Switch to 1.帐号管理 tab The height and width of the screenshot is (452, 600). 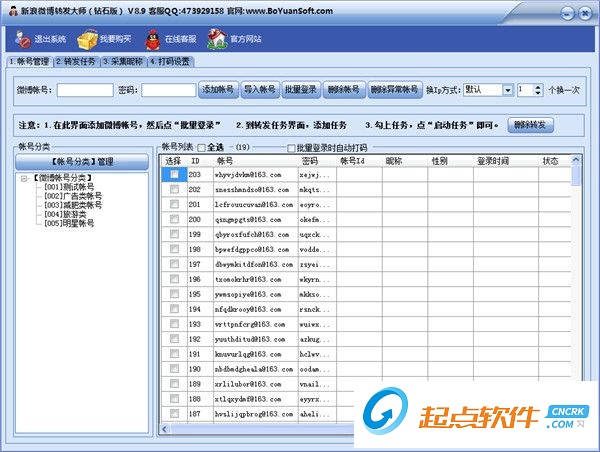(x=29, y=62)
